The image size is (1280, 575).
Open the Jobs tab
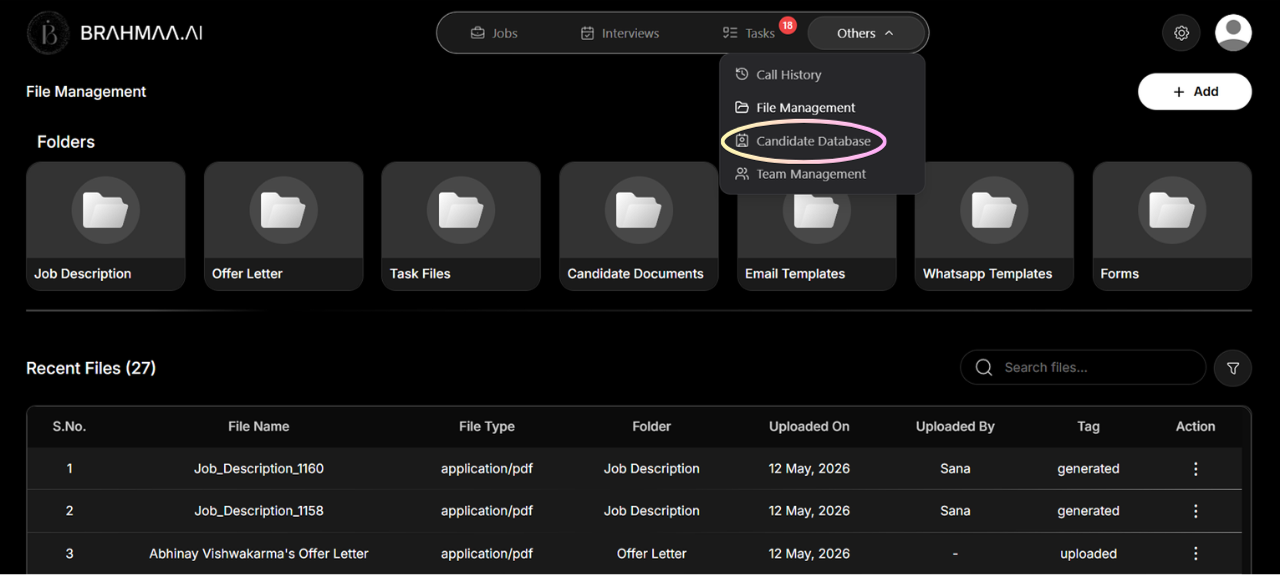(x=494, y=33)
